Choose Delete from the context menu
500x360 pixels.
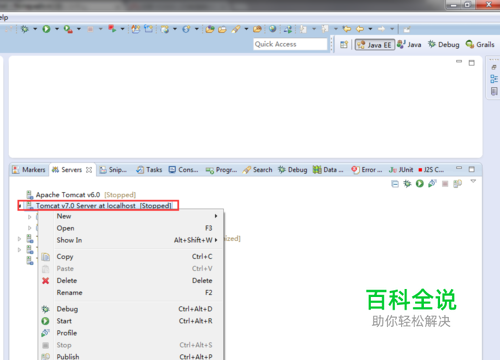pyautogui.click(x=131, y=281)
